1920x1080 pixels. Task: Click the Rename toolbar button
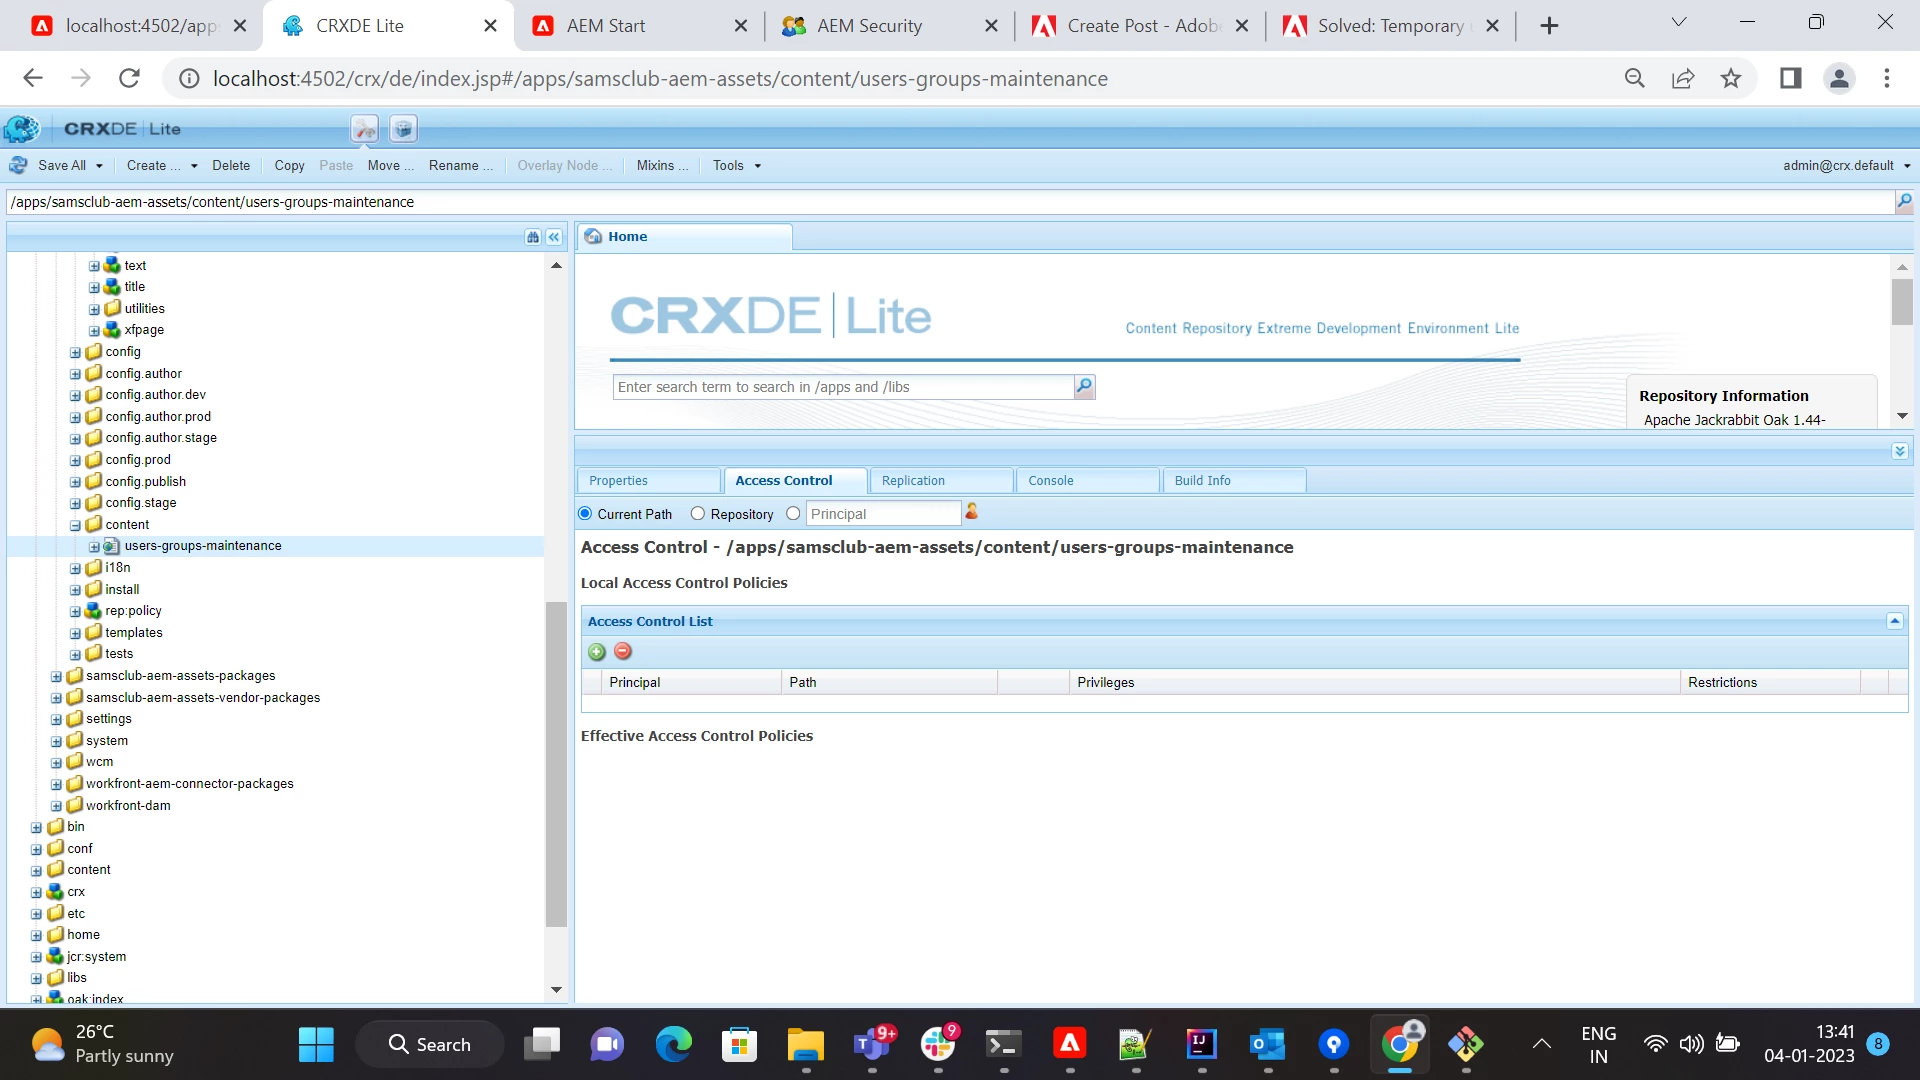pos(460,166)
